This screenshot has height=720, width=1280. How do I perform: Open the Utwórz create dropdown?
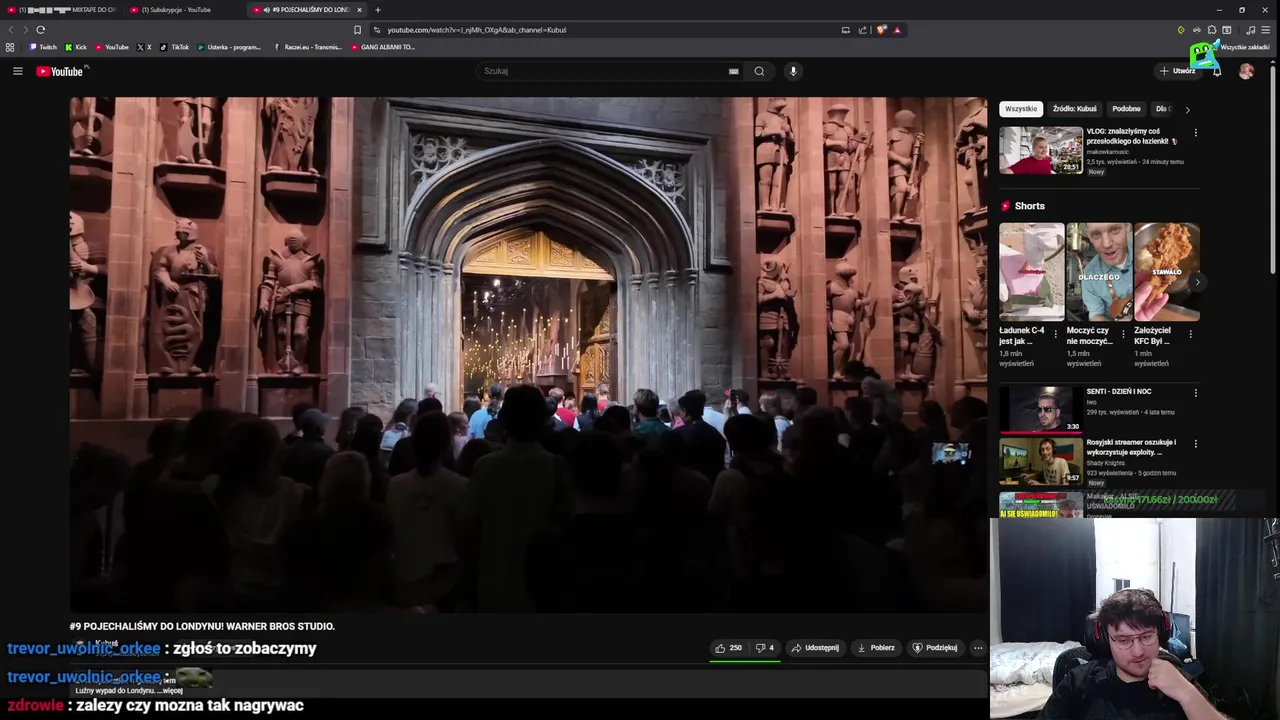(x=1177, y=71)
